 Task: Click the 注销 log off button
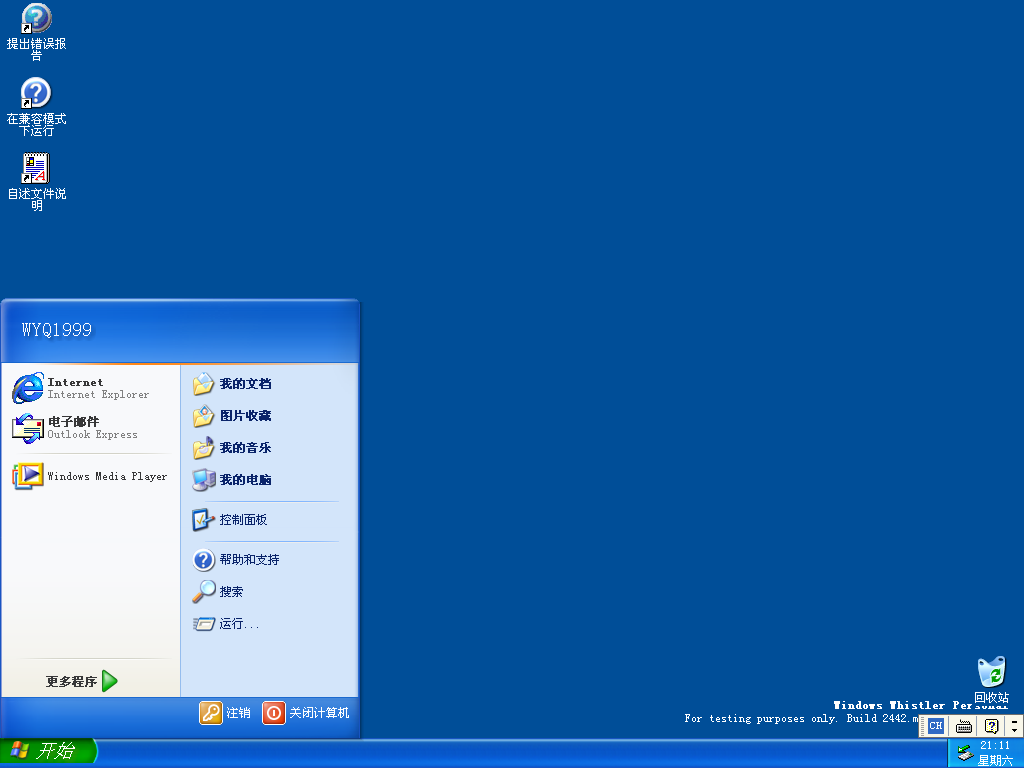(225, 712)
